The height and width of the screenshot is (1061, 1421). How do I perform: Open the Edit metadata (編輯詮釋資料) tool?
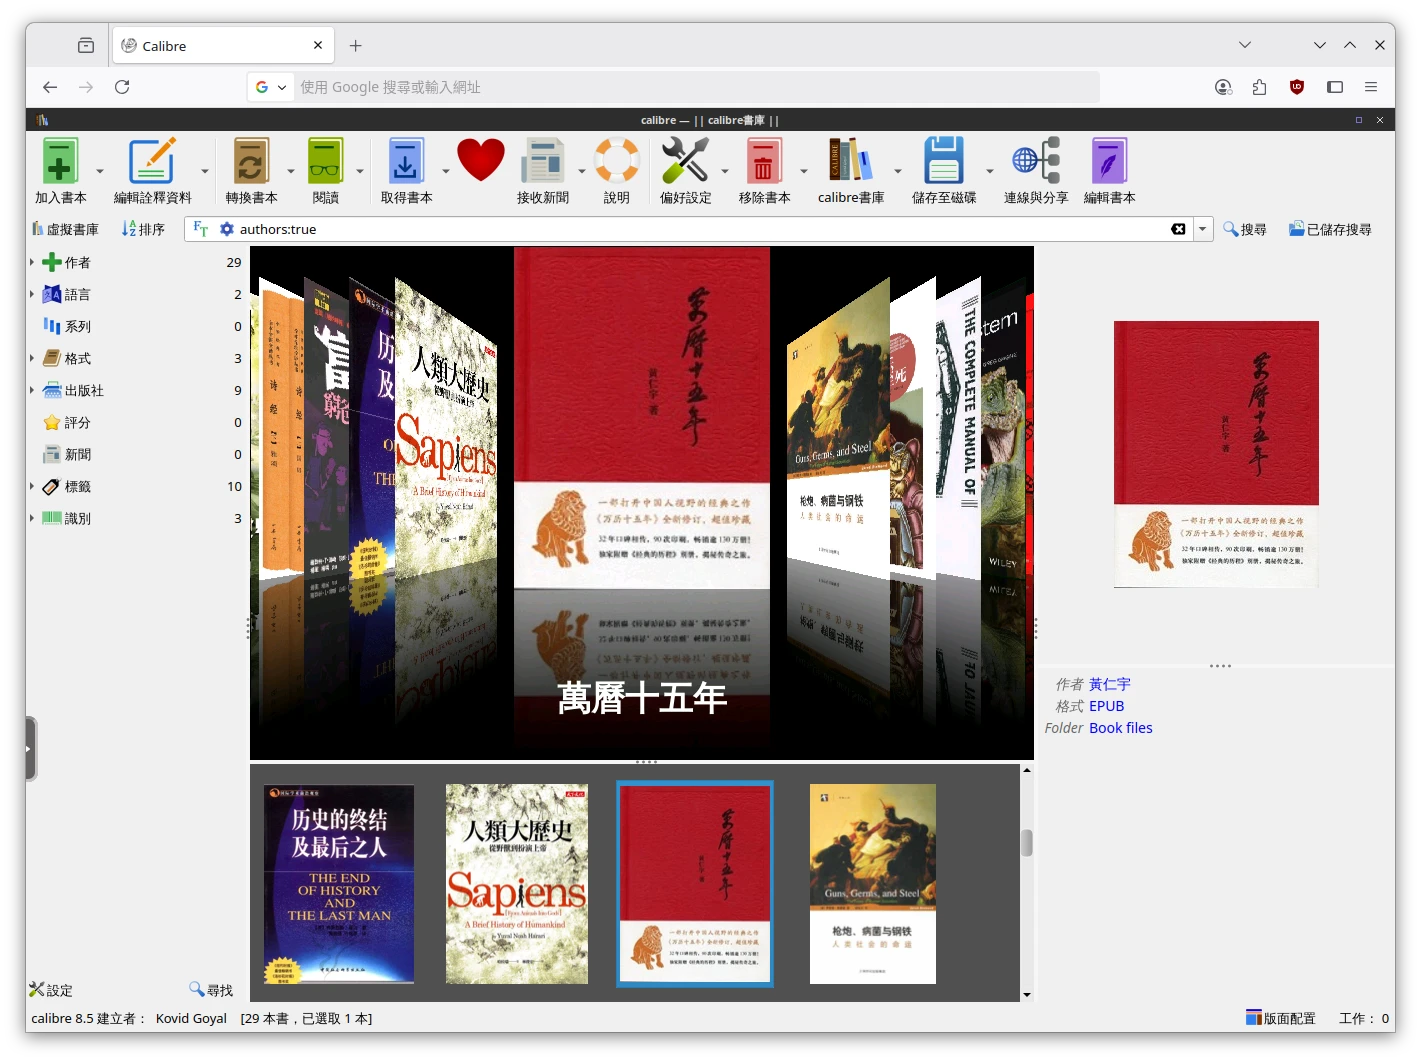tap(152, 162)
